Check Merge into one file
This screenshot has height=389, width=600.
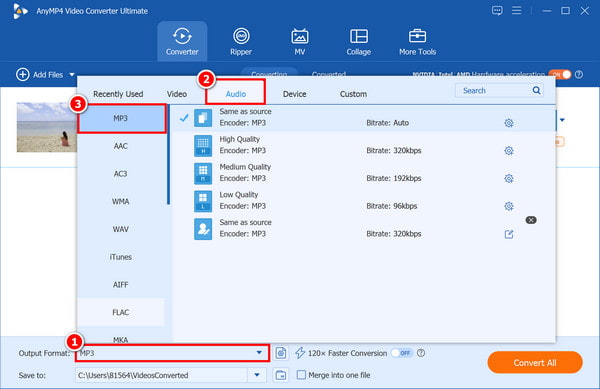[x=302, y=374]
